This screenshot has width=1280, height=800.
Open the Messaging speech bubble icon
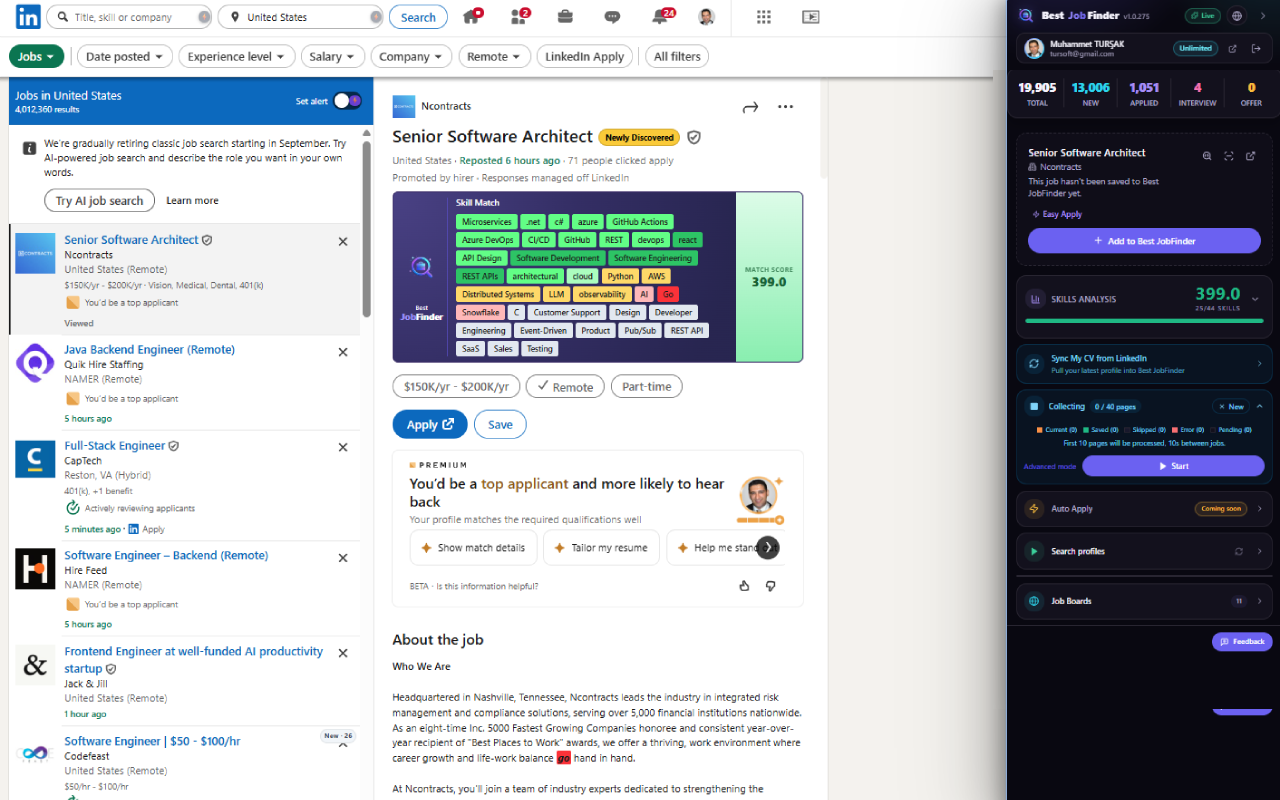pos(612,17)
